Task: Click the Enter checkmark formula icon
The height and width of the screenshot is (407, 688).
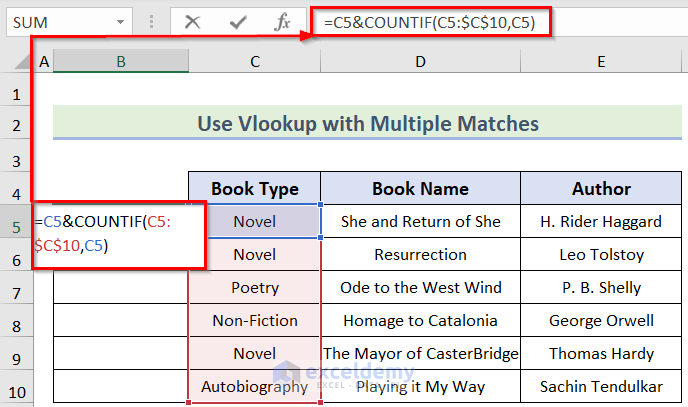Action: tap(237, 21)
